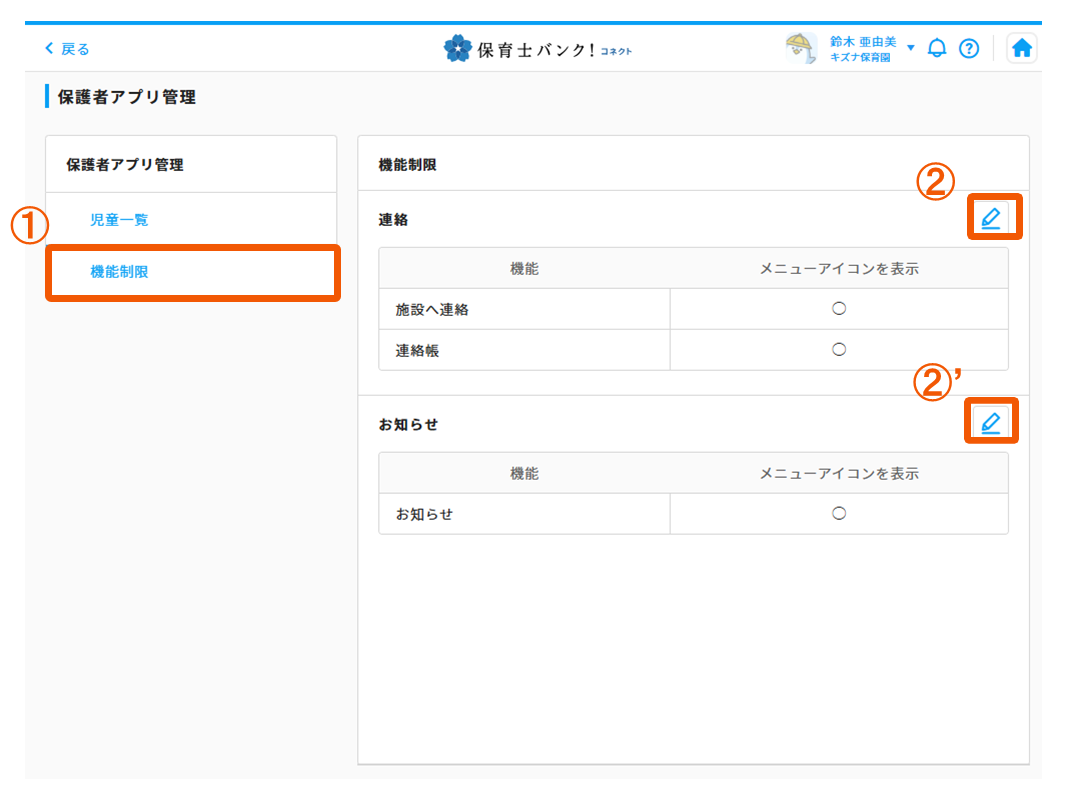Open 児童一覧 in the sidebar
This screenshot has height=800, width=1067.
119,220
